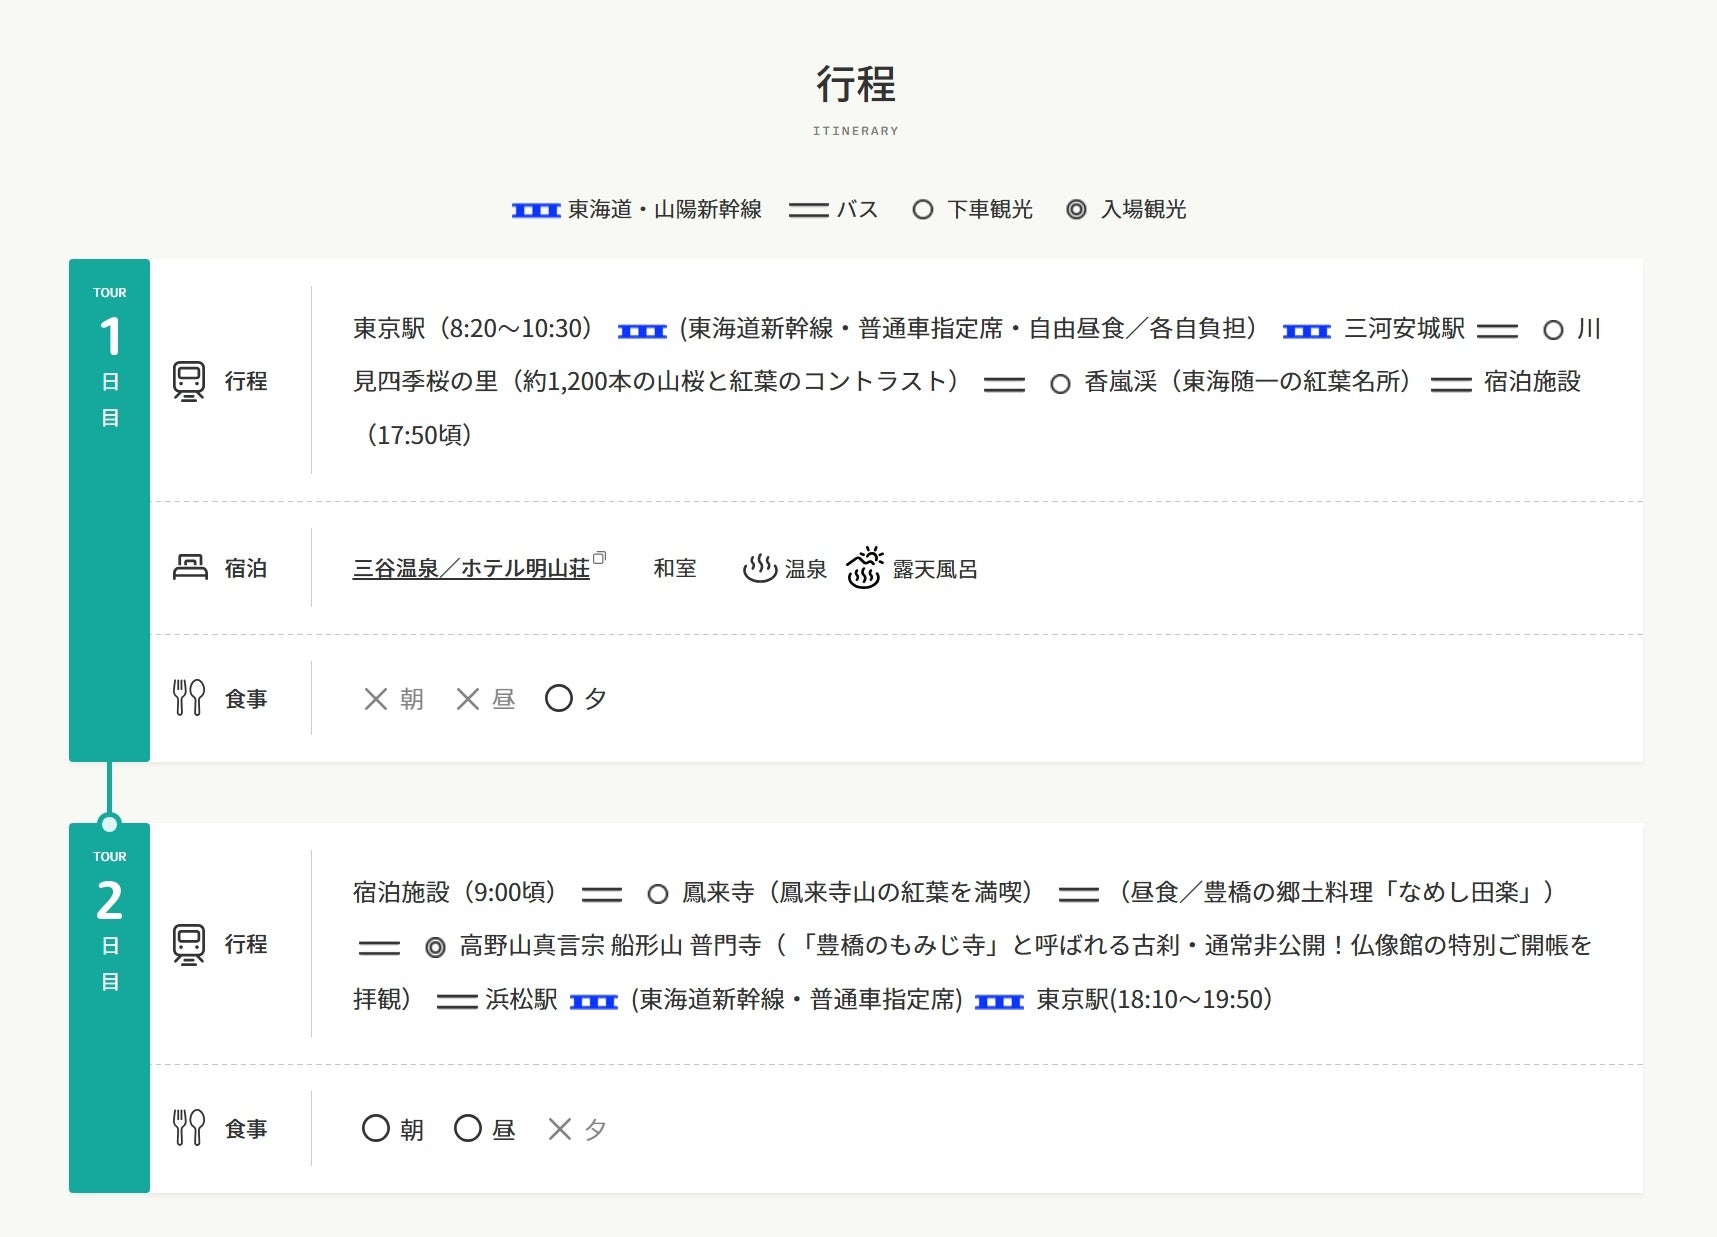Click the timeline dot connecting Day 1 and Day 2
This screenshot has height=1237, width=1717.
coord(109,823)
